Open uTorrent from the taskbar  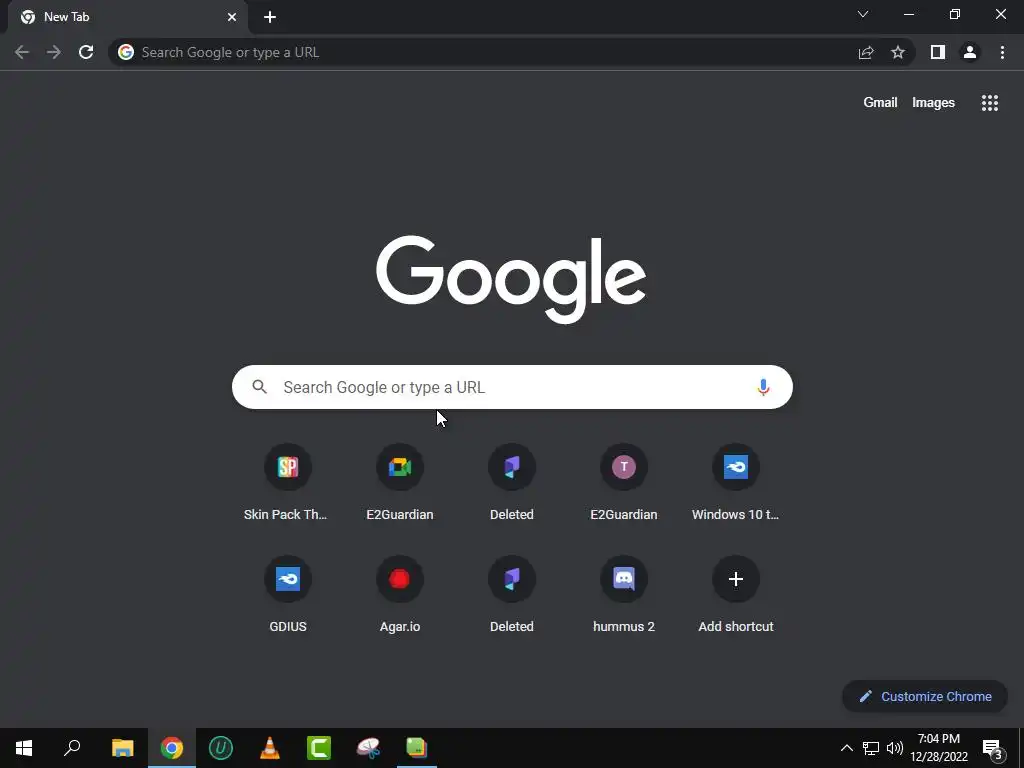point(221,748)
